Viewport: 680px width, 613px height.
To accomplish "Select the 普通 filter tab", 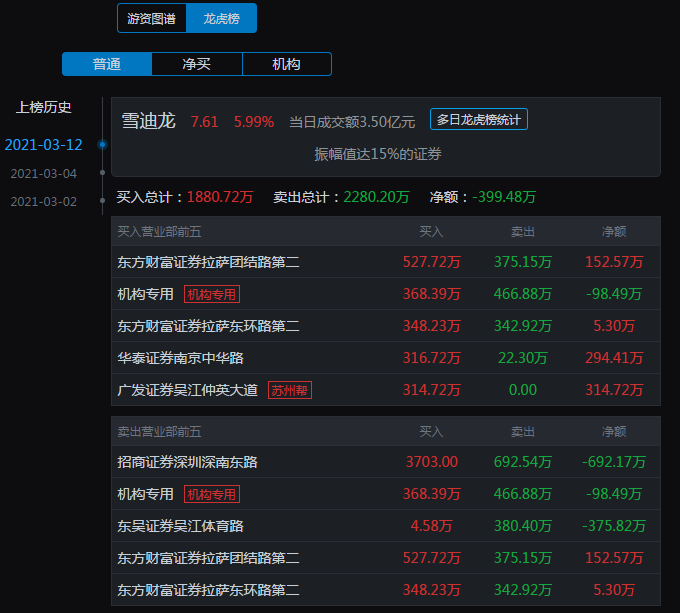I will point(107,64).
